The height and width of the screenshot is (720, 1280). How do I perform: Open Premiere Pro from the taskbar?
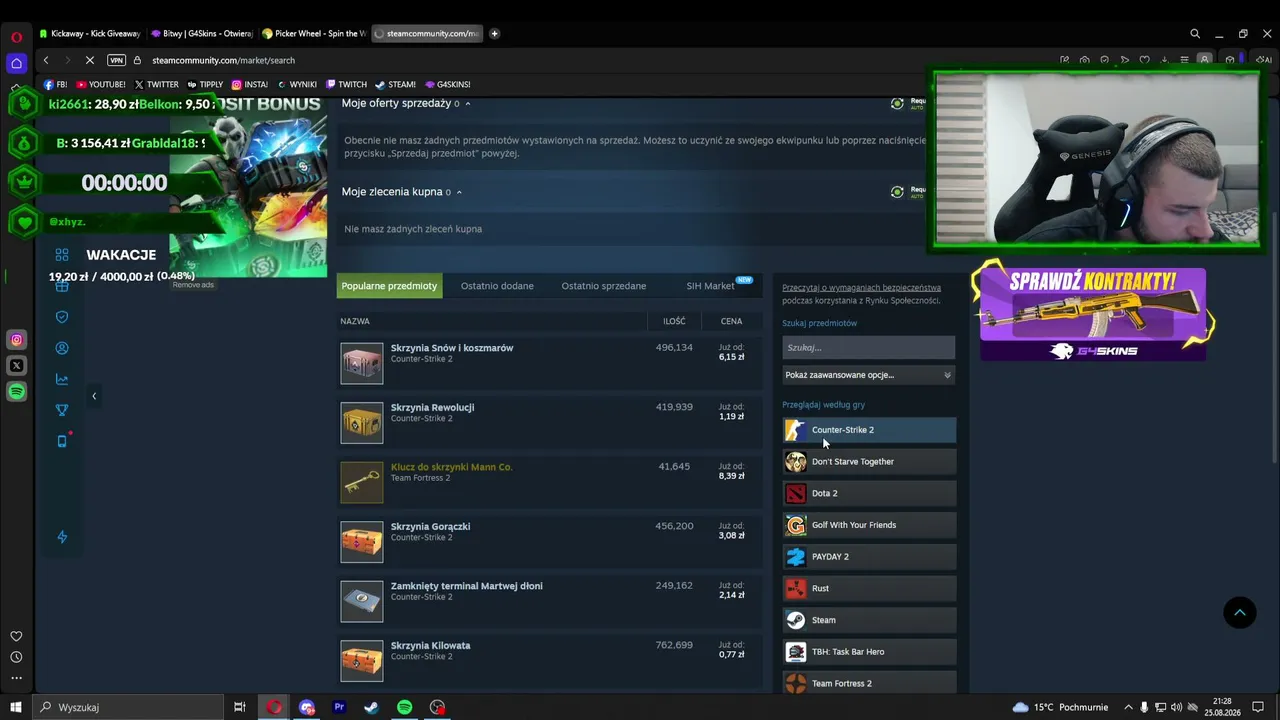pyautogui.click(x=339, y=707)
